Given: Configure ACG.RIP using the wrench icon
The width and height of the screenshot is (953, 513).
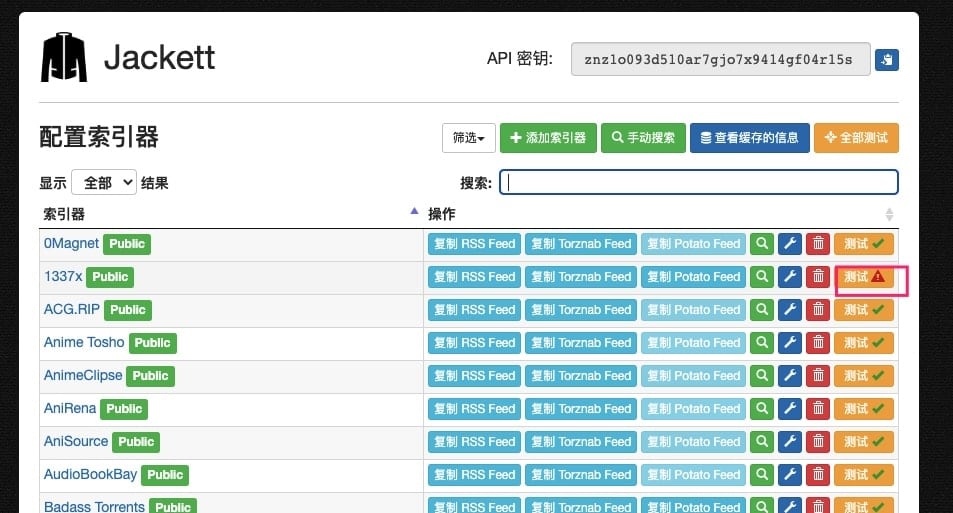Looking at the screenshot, I should (x=790, y=309).
